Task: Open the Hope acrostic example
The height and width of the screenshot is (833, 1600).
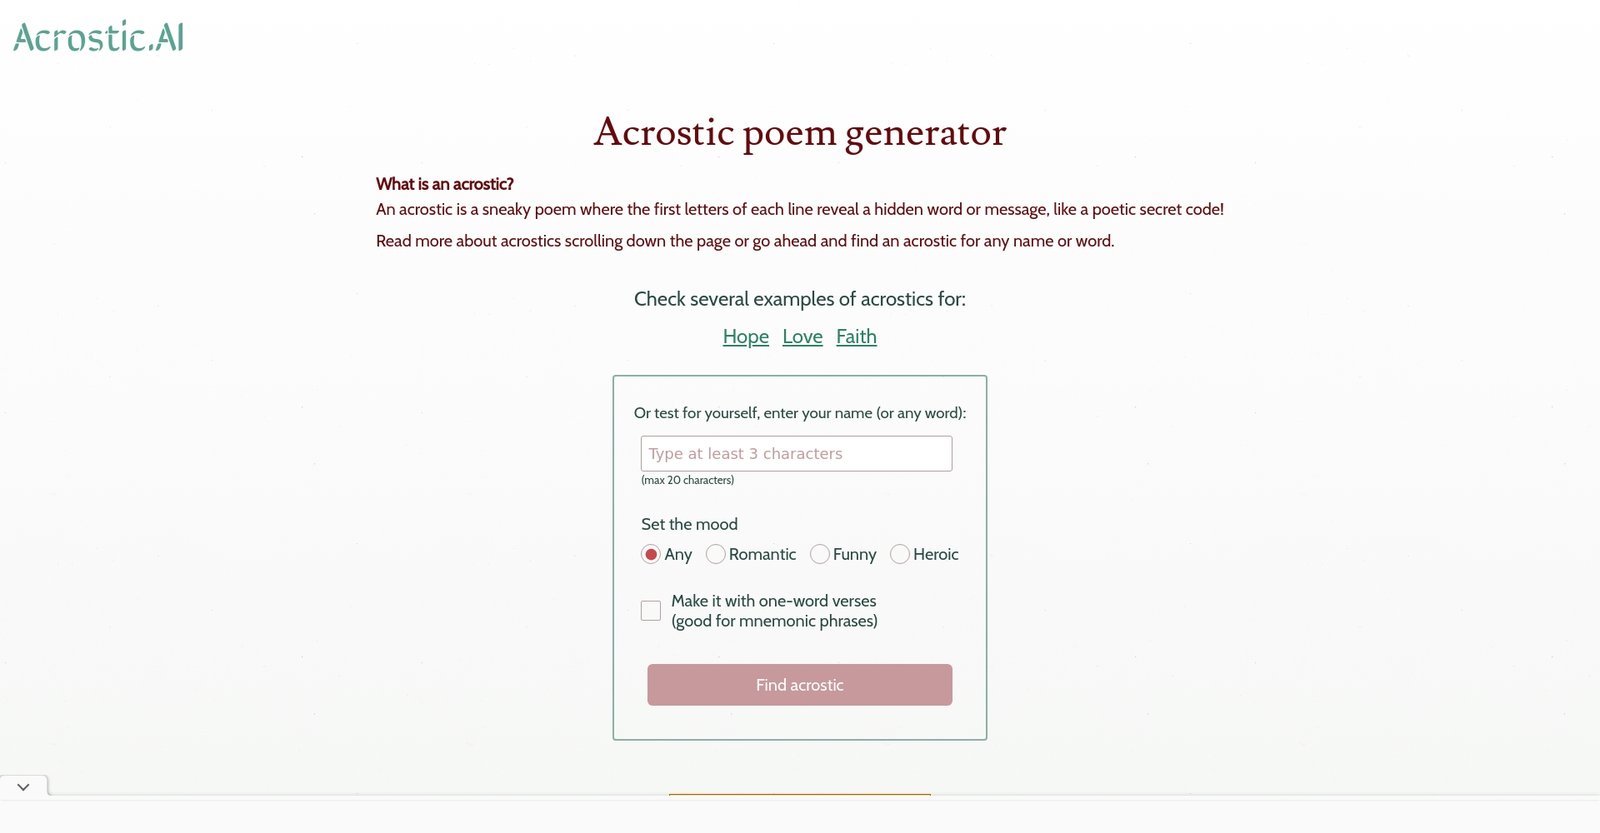Action: pyautogui.click(x=745, y=337)
